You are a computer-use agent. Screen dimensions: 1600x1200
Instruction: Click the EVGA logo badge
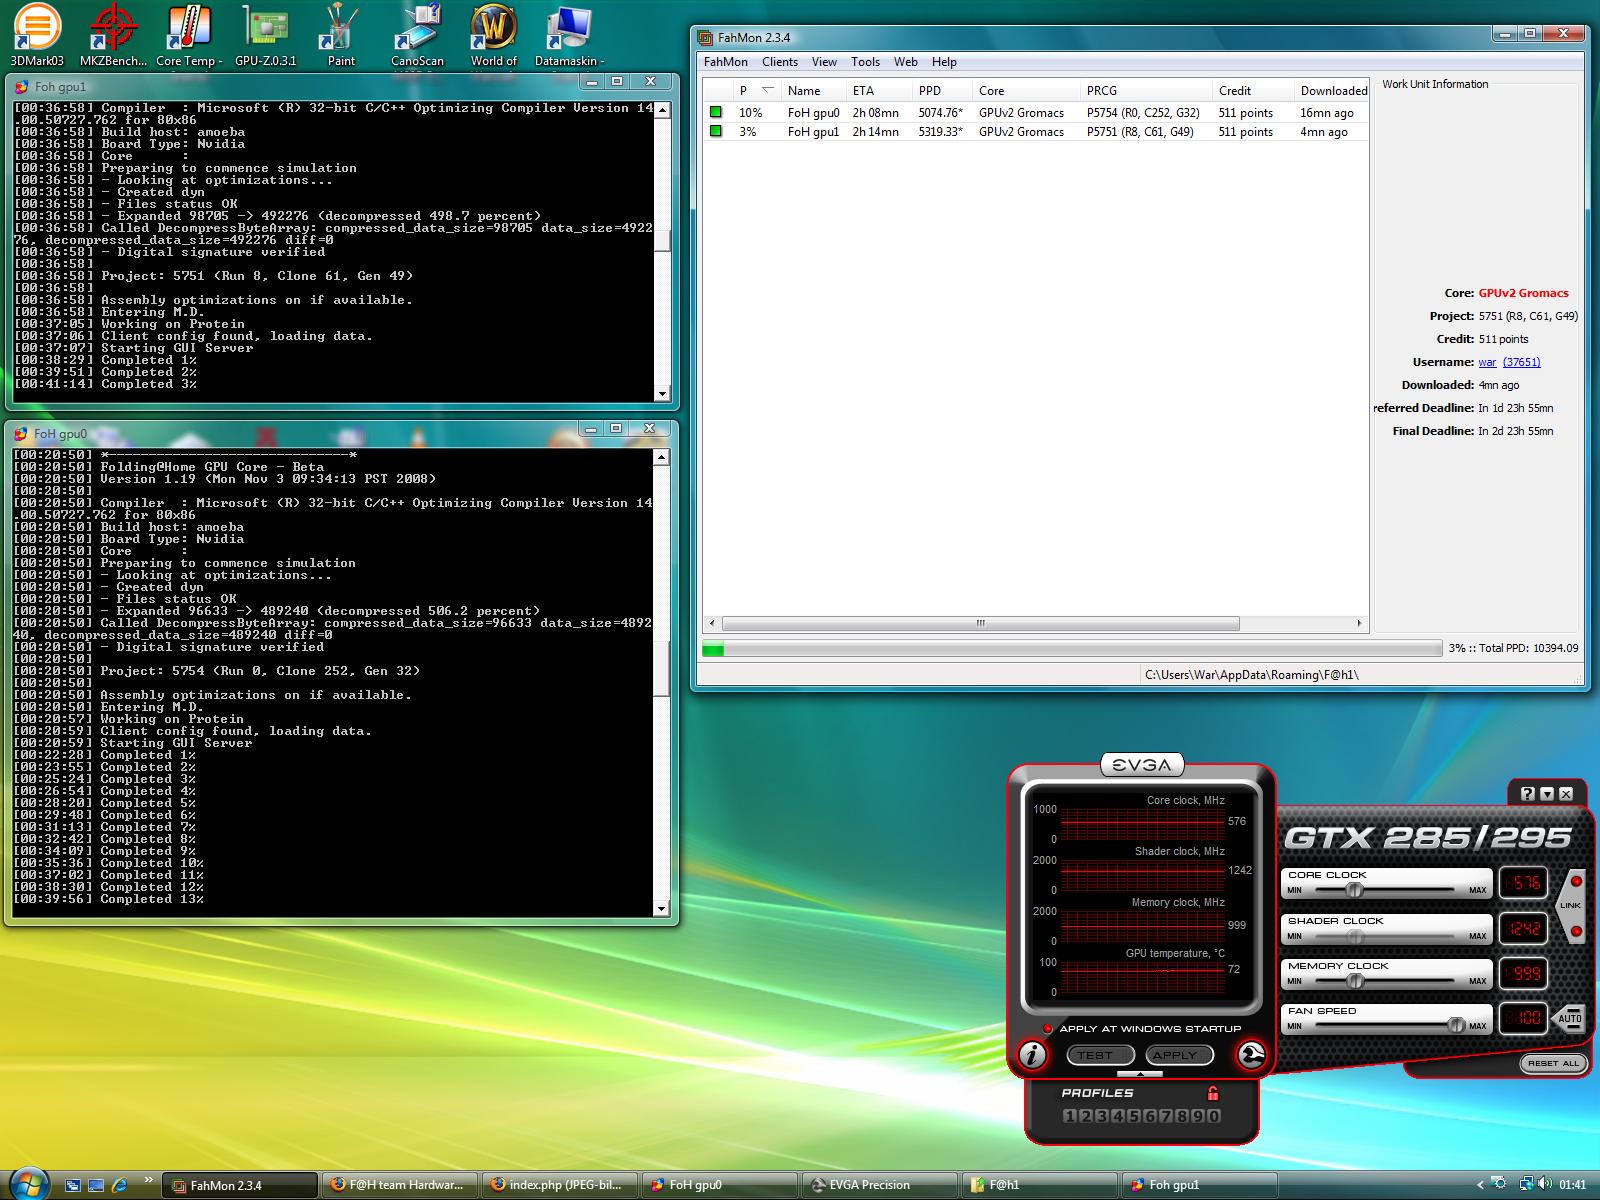pyautogui.click(x=1142, y=765)
